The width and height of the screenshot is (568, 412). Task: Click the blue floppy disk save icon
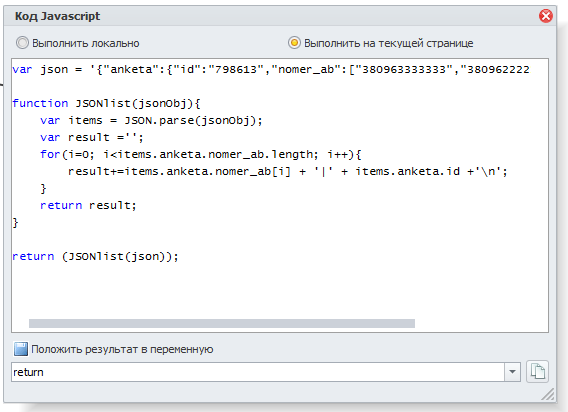(21, 349)
